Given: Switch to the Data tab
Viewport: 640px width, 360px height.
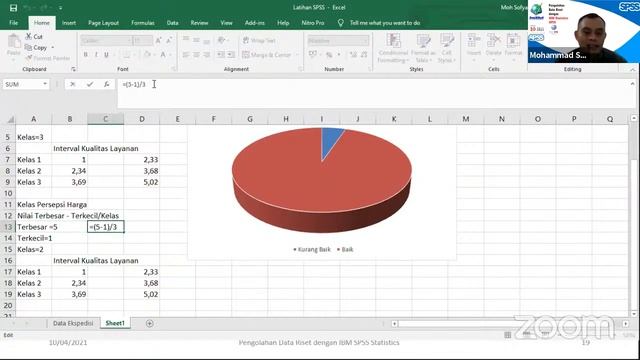Looking at the screenshot, I should (172, 23).
